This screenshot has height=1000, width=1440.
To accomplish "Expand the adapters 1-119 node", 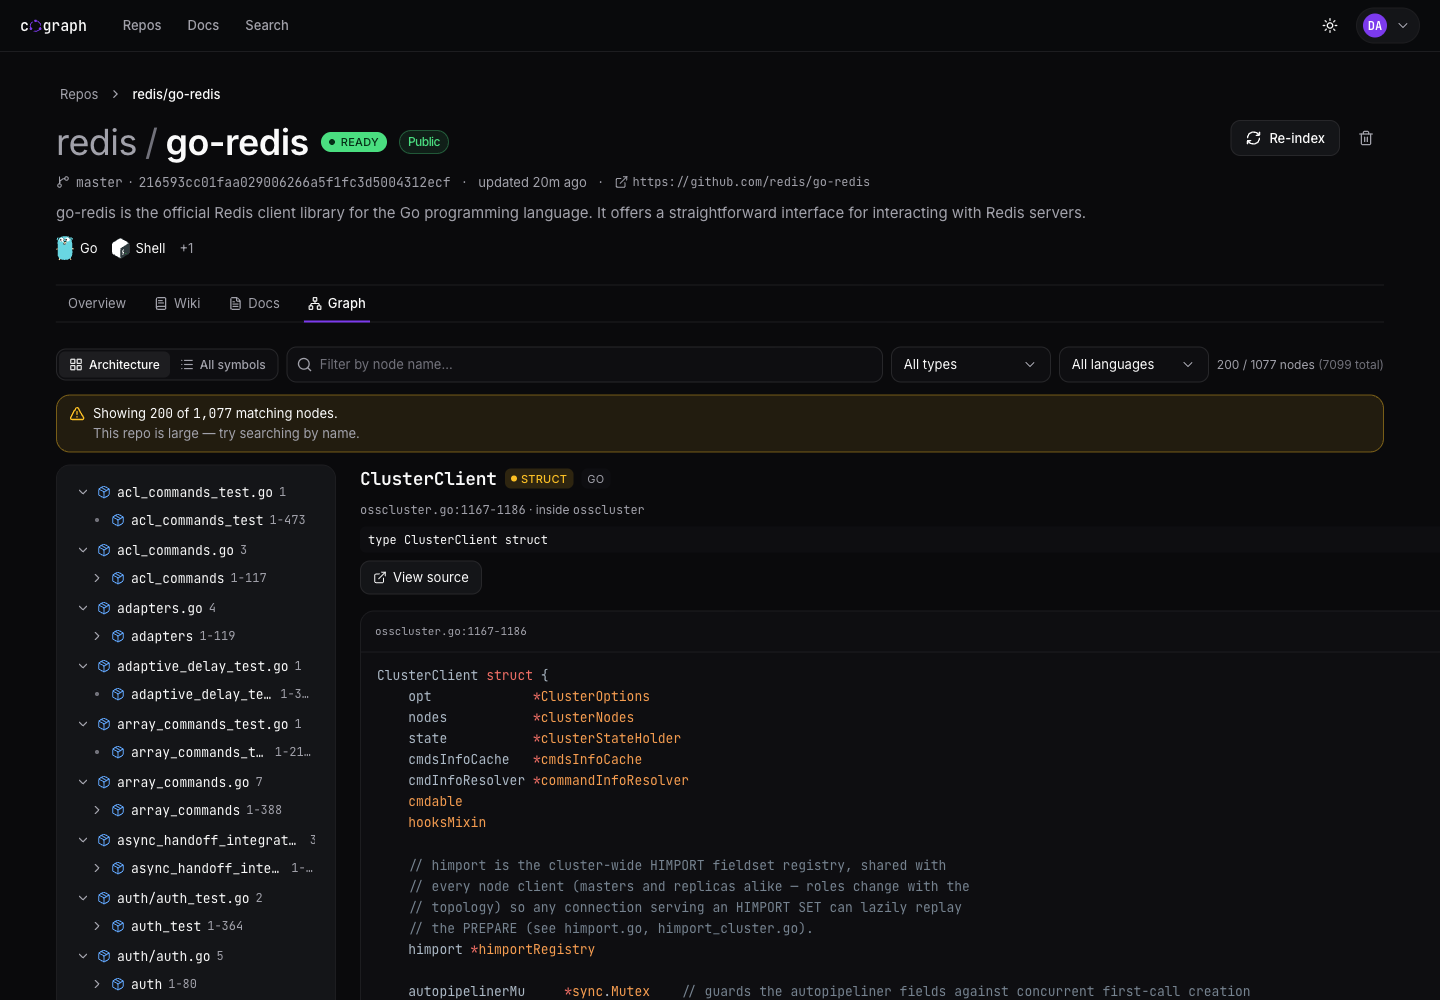I will pos(97,636).
